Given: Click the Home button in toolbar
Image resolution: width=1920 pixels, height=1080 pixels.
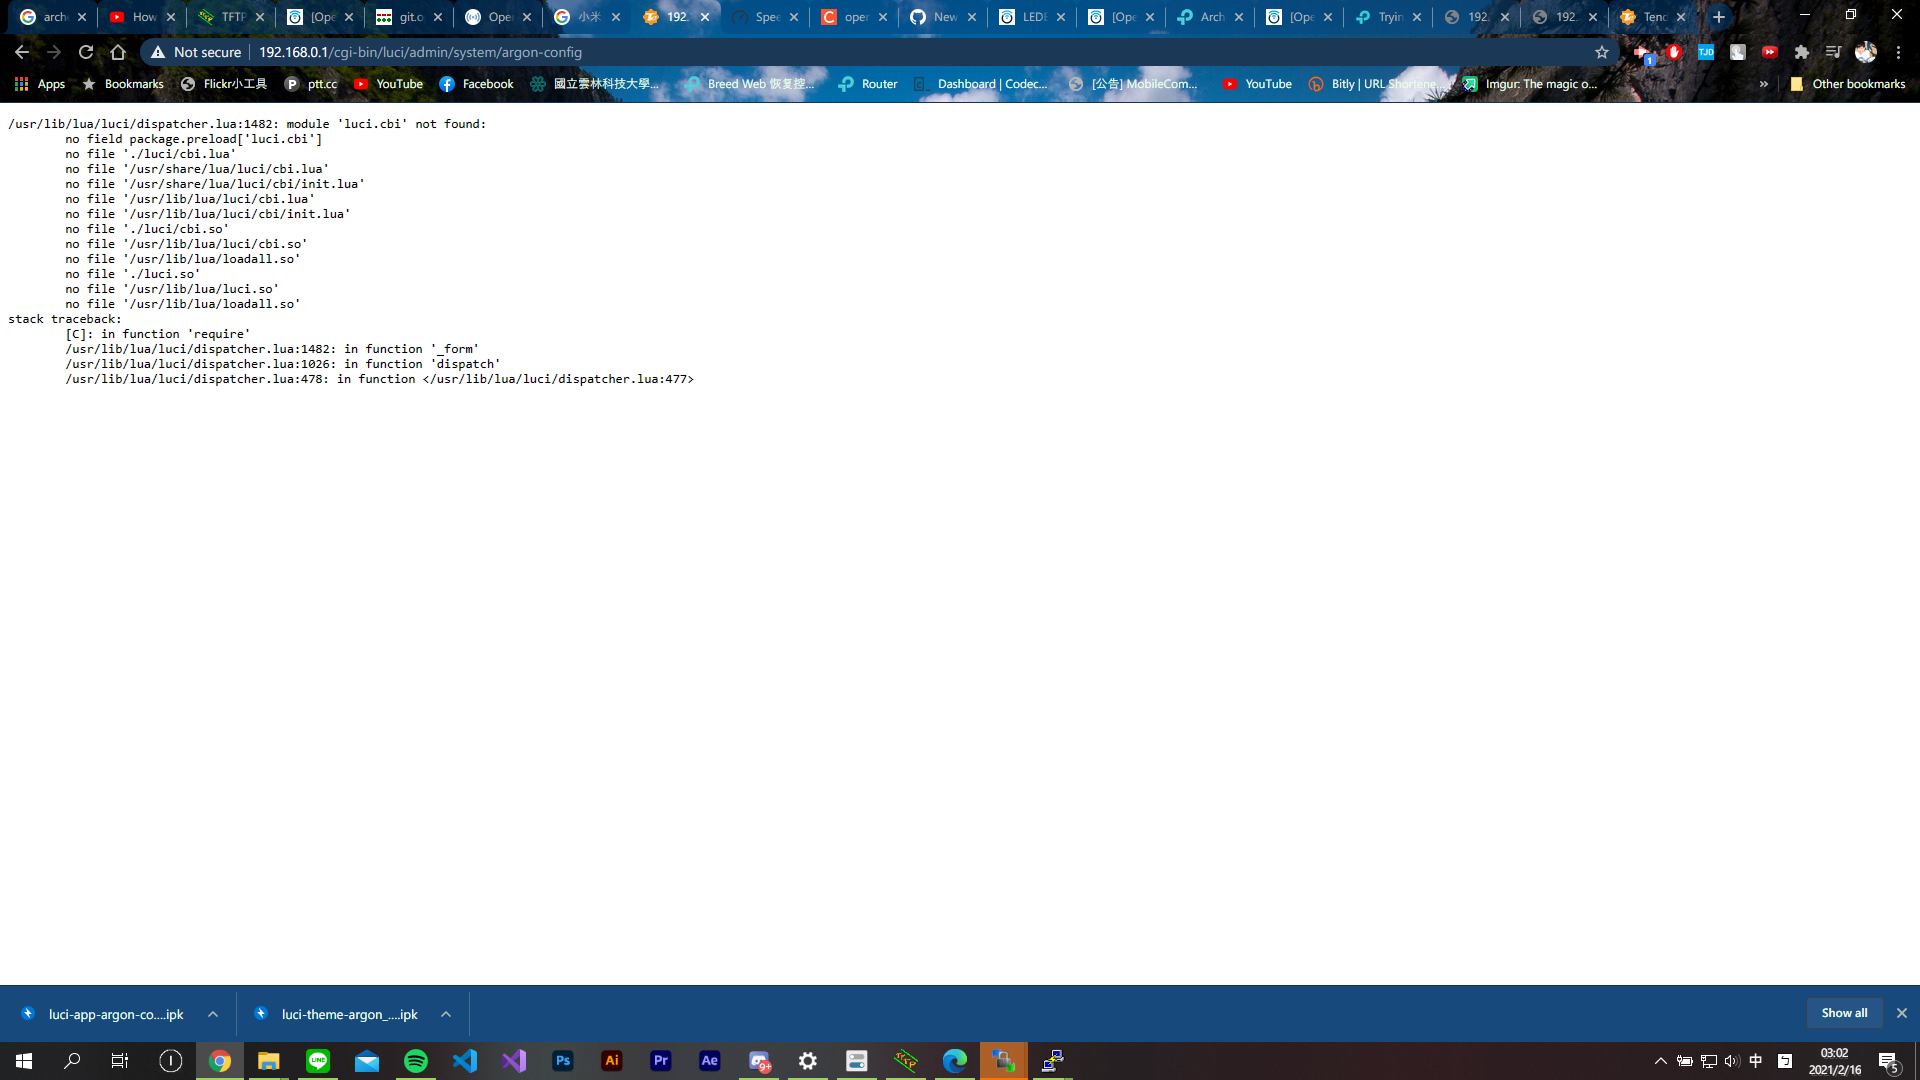Looking at the screenshot, I should click(118, 52).
